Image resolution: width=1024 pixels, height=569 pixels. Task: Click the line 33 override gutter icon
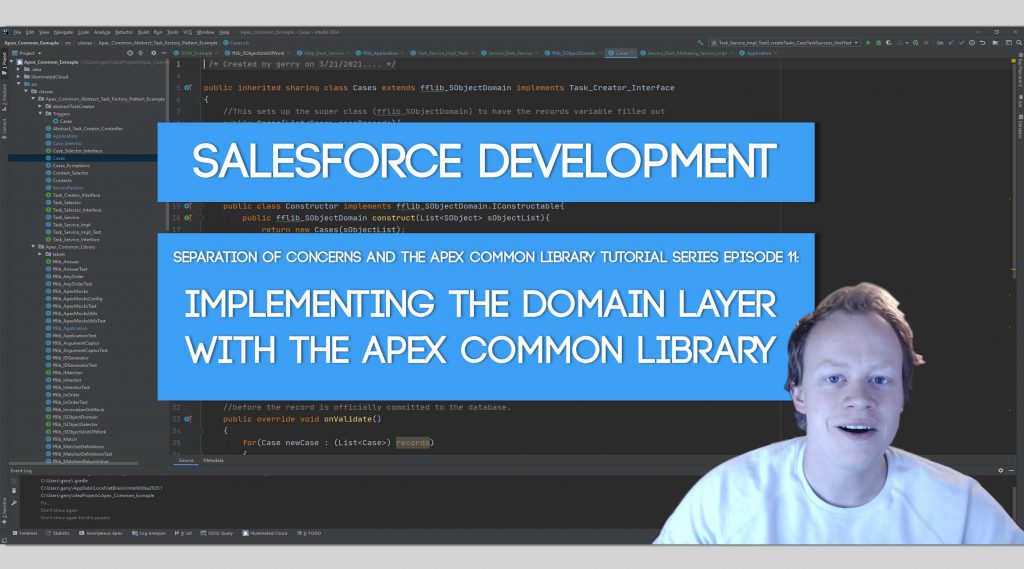point(187,419)
